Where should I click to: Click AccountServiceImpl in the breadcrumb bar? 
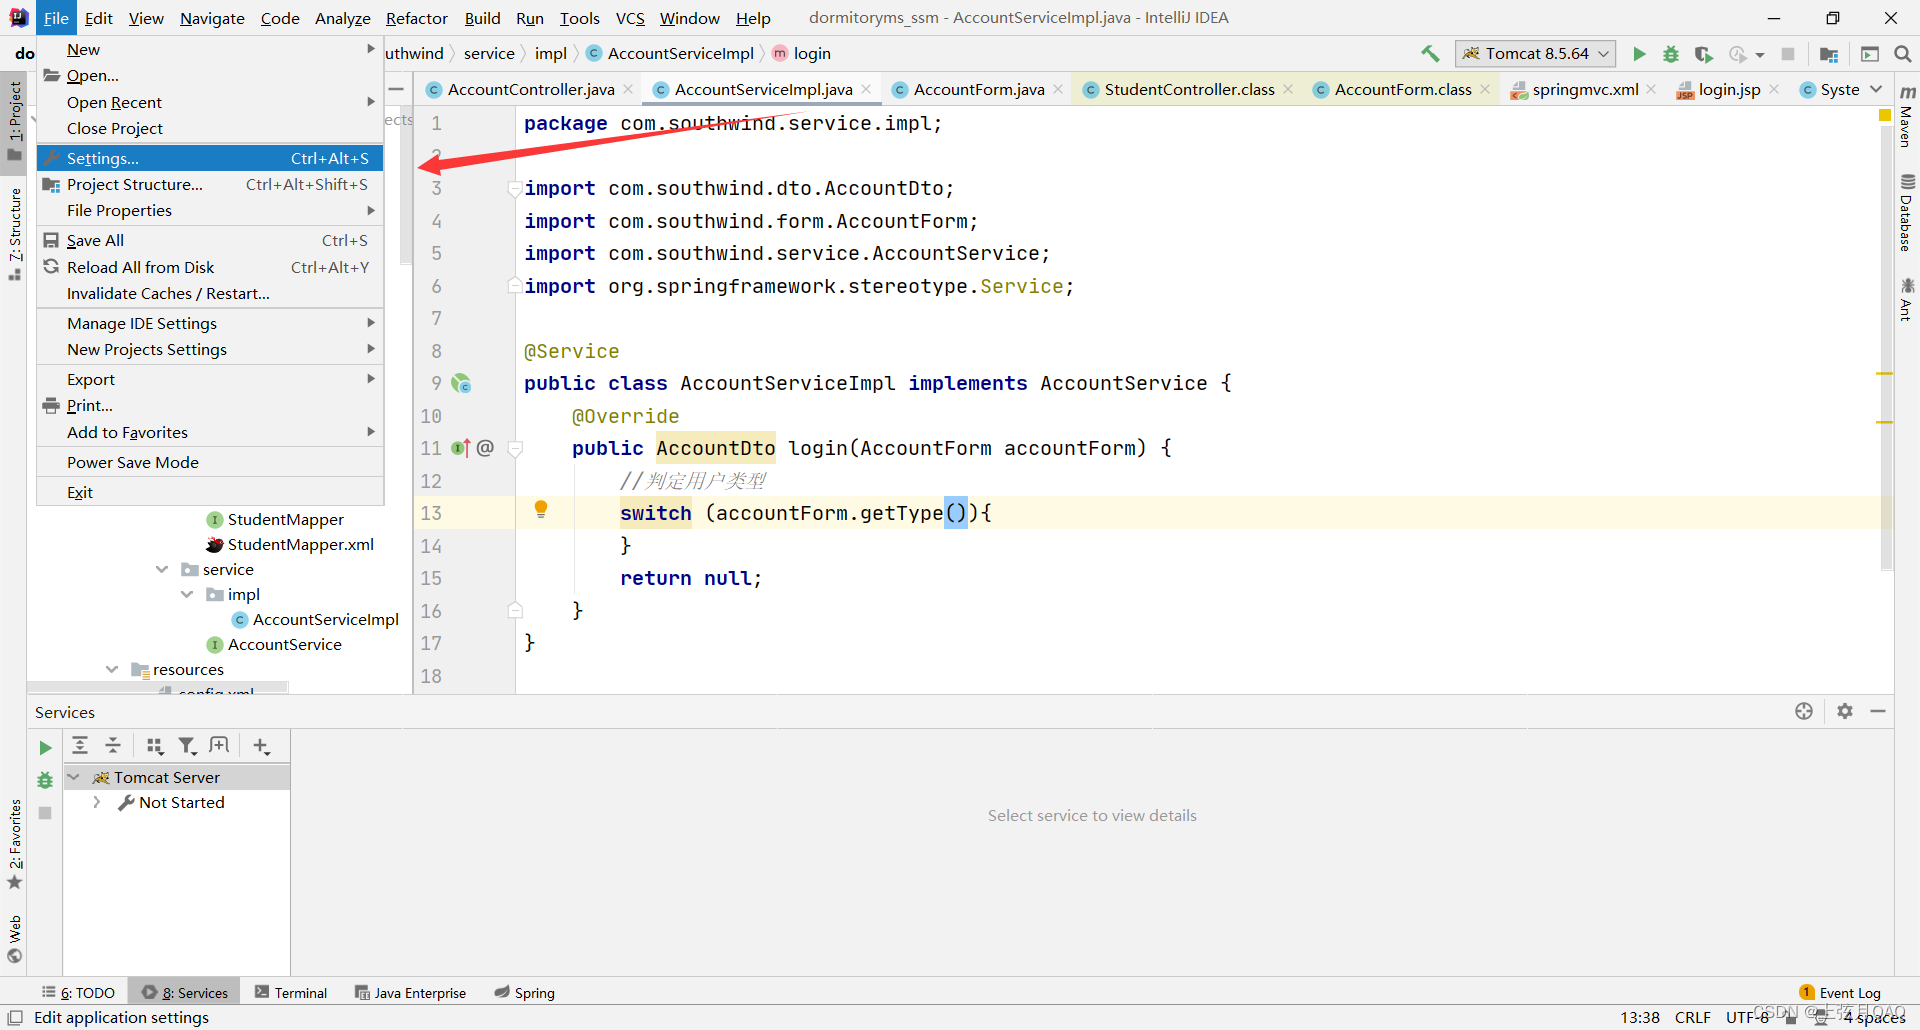tap(670, 53)
